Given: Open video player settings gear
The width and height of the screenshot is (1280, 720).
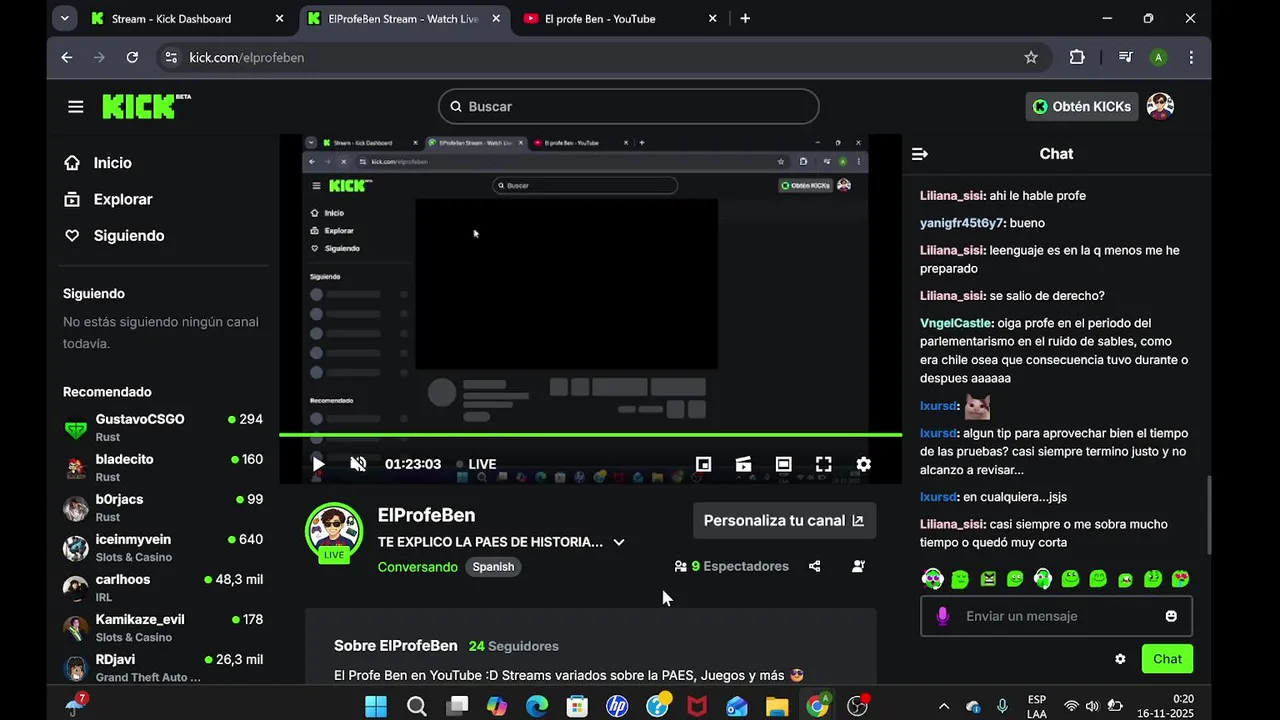Looking at the screenshot, I should tap(863, 464).
